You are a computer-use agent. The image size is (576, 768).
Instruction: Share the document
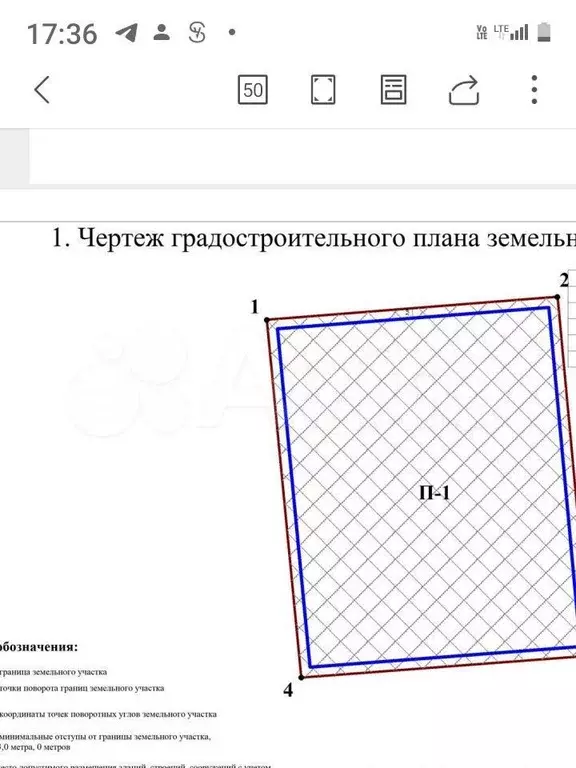(464, 90)
